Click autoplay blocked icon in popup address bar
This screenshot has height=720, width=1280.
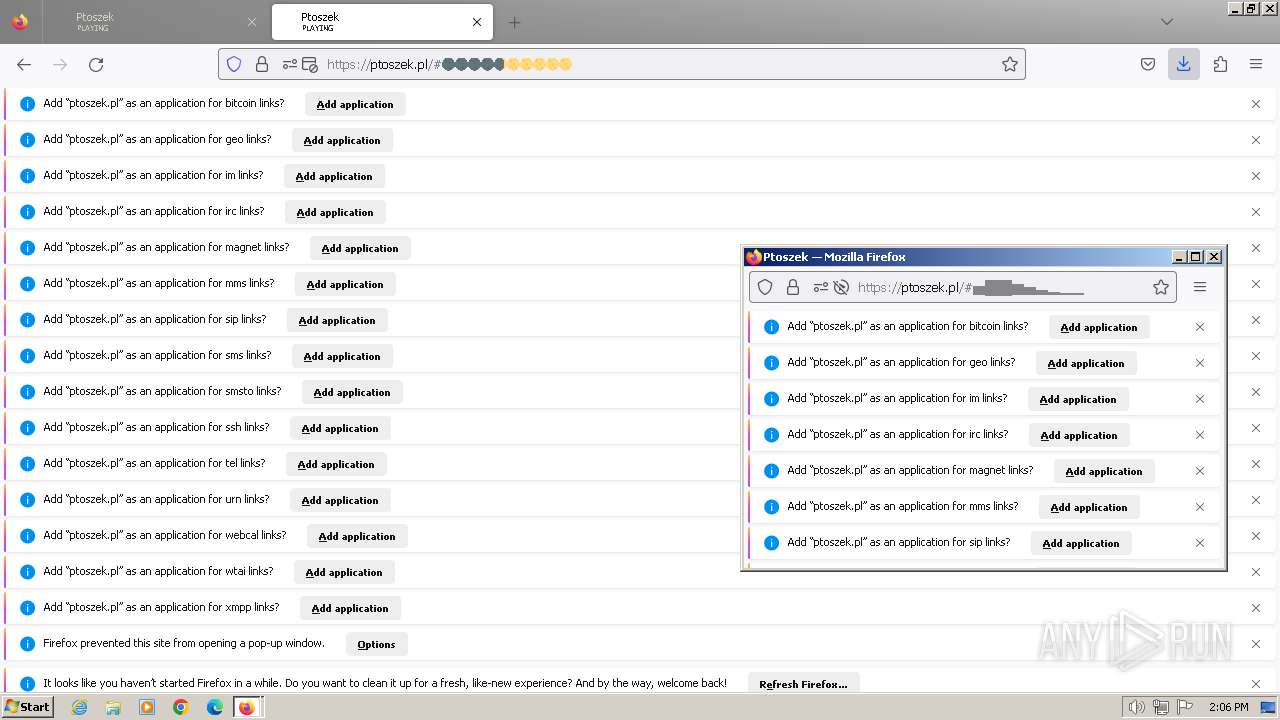pyautogui.click(x=841, y=287)
